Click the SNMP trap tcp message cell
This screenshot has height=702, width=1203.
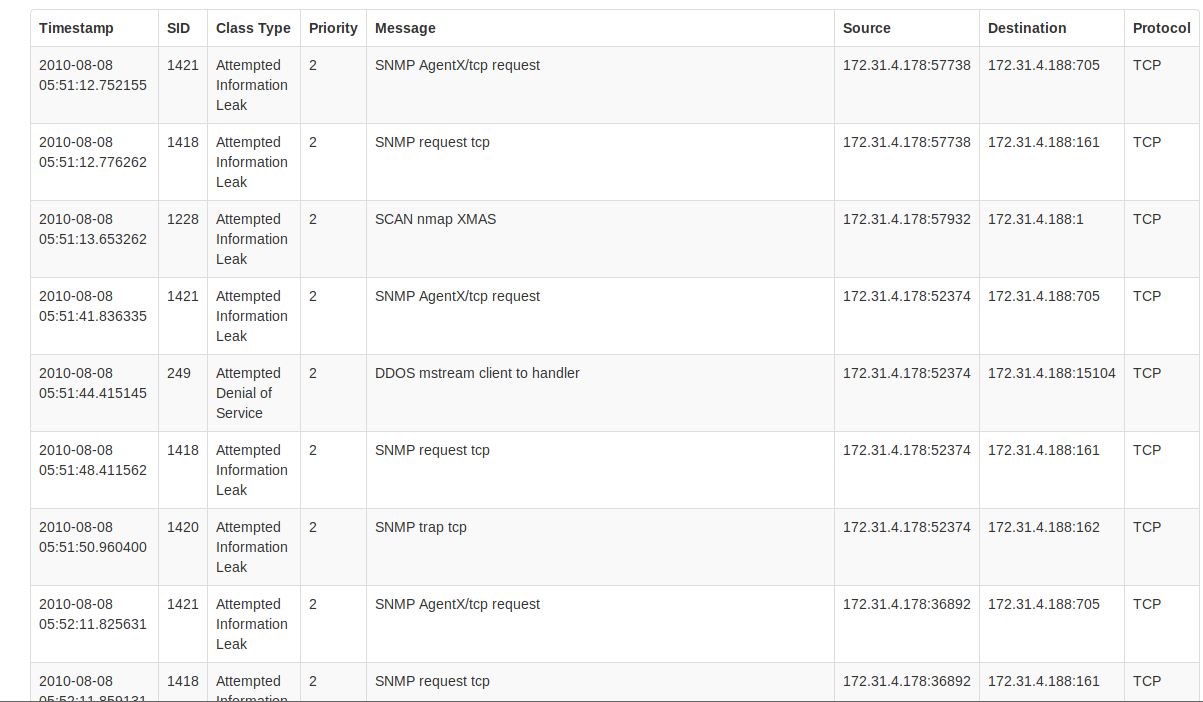pos(420,527)
